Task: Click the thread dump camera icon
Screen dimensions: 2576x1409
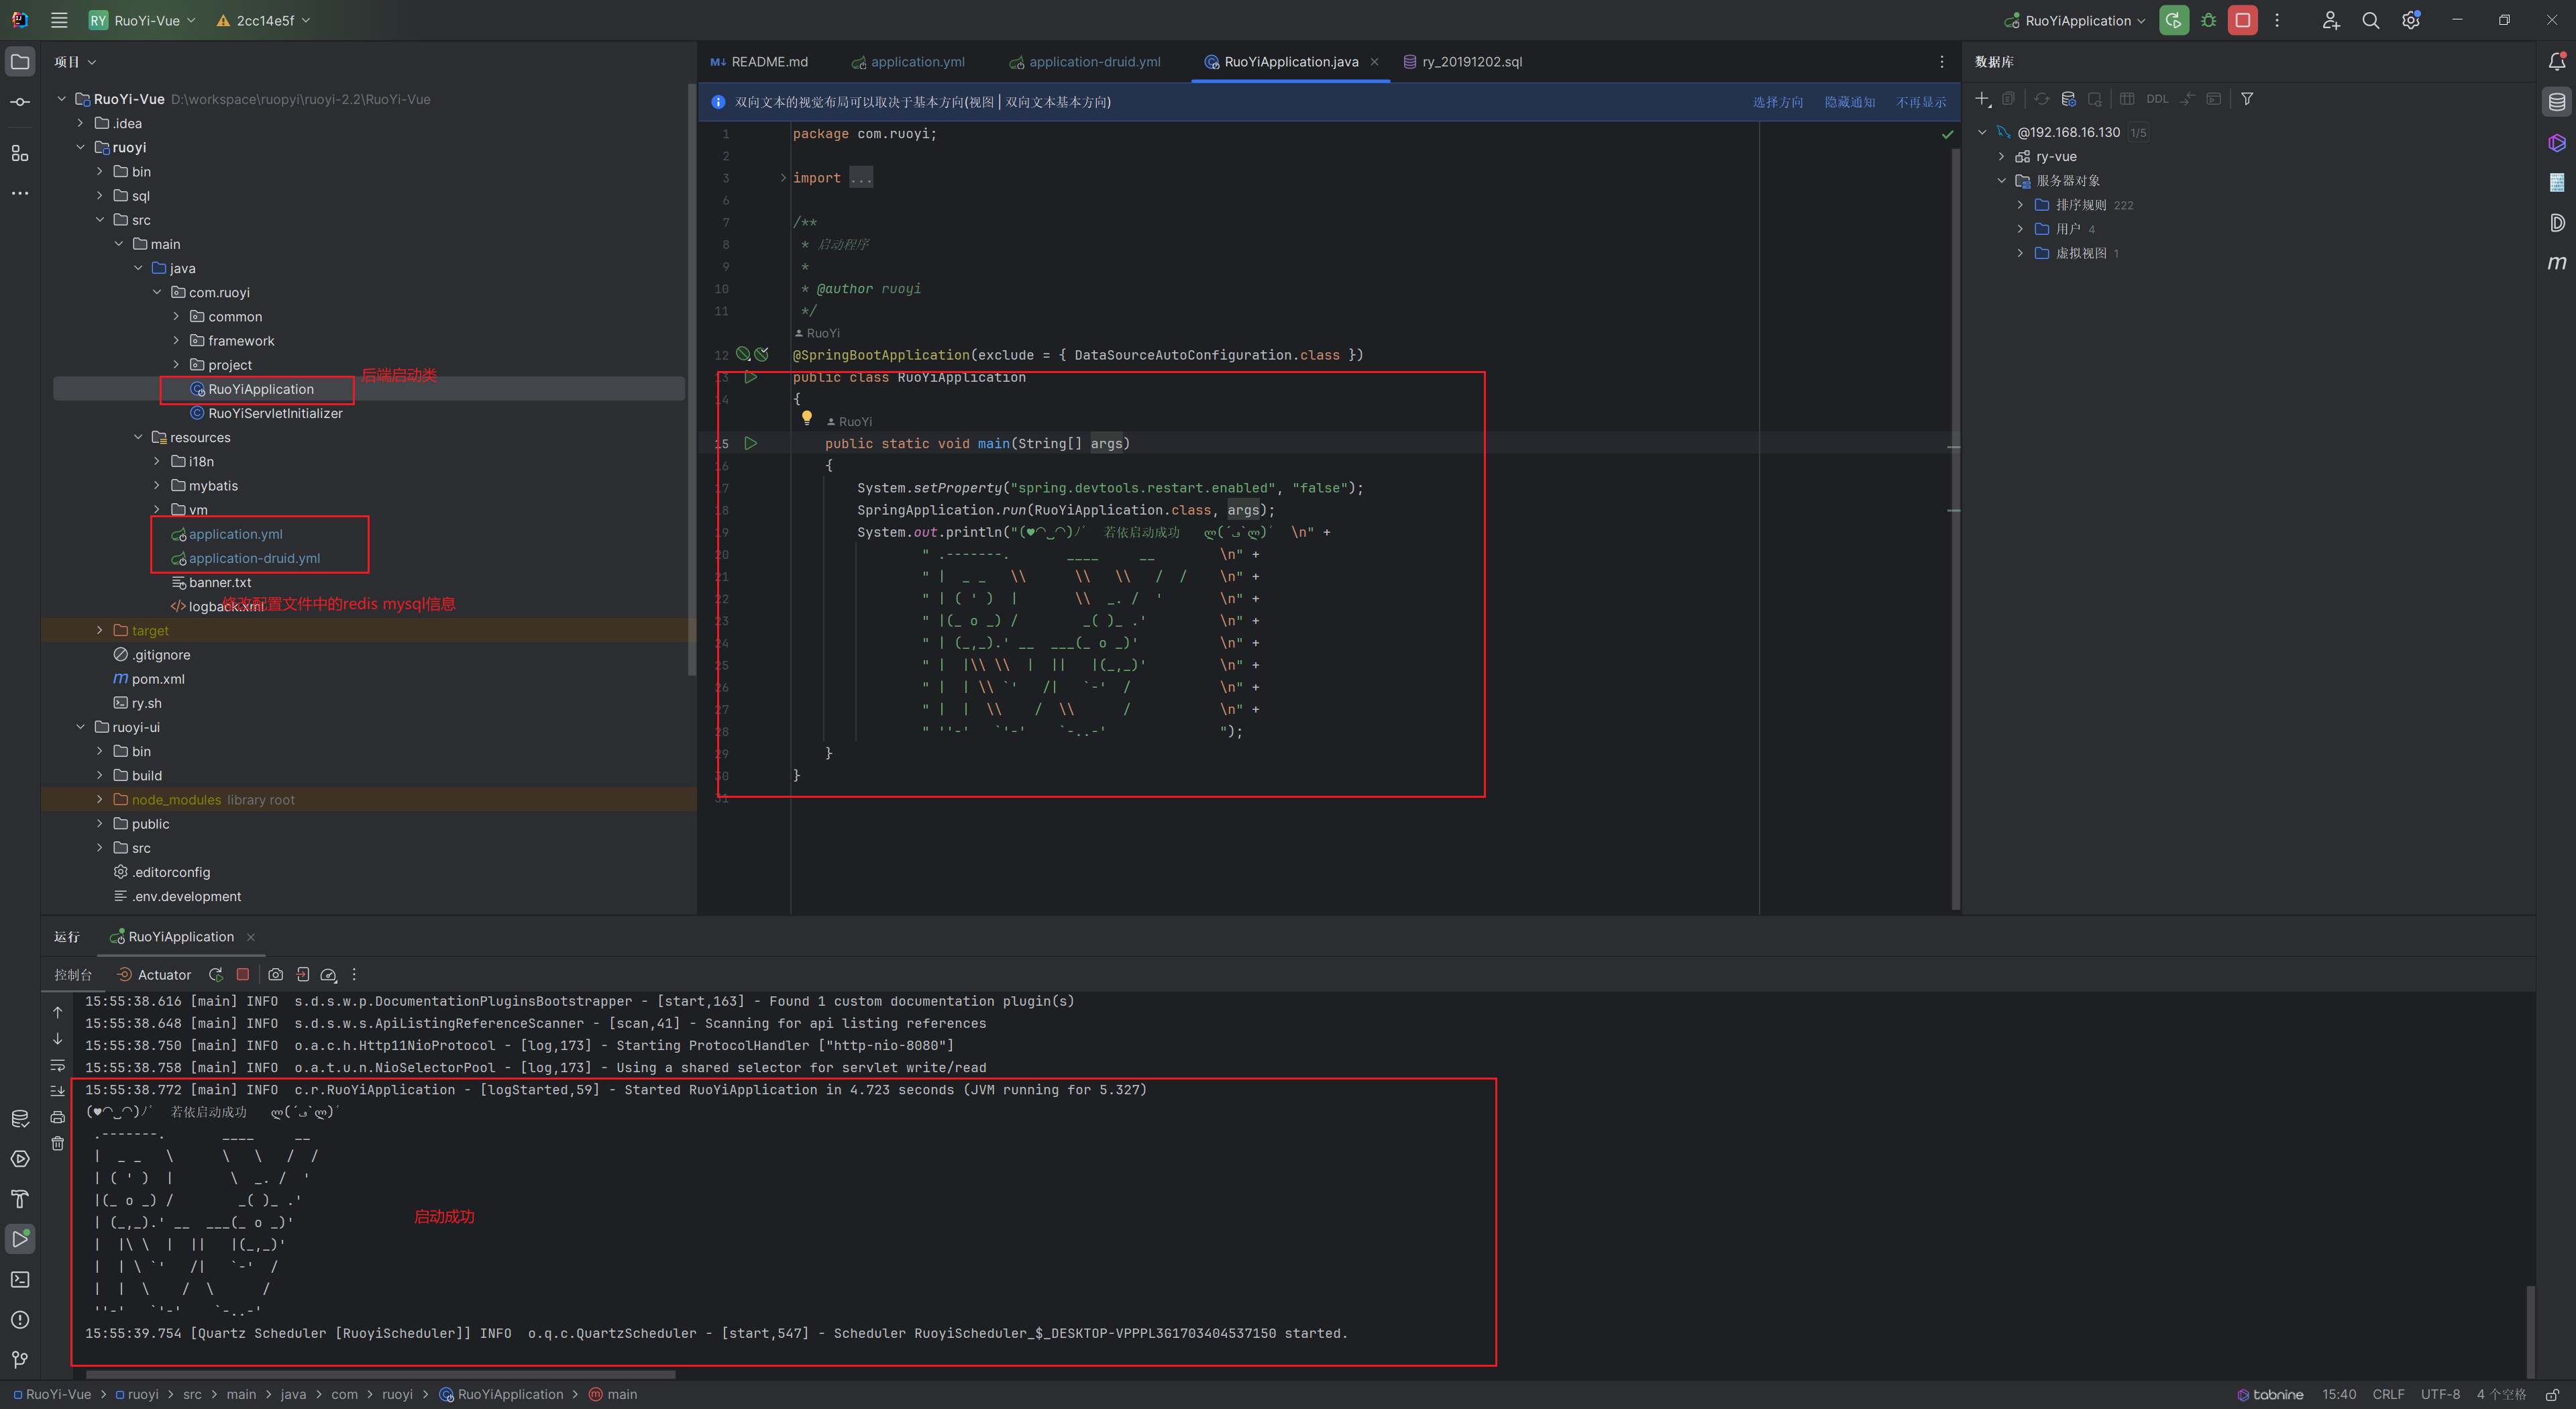Action: tap(275, 974)
